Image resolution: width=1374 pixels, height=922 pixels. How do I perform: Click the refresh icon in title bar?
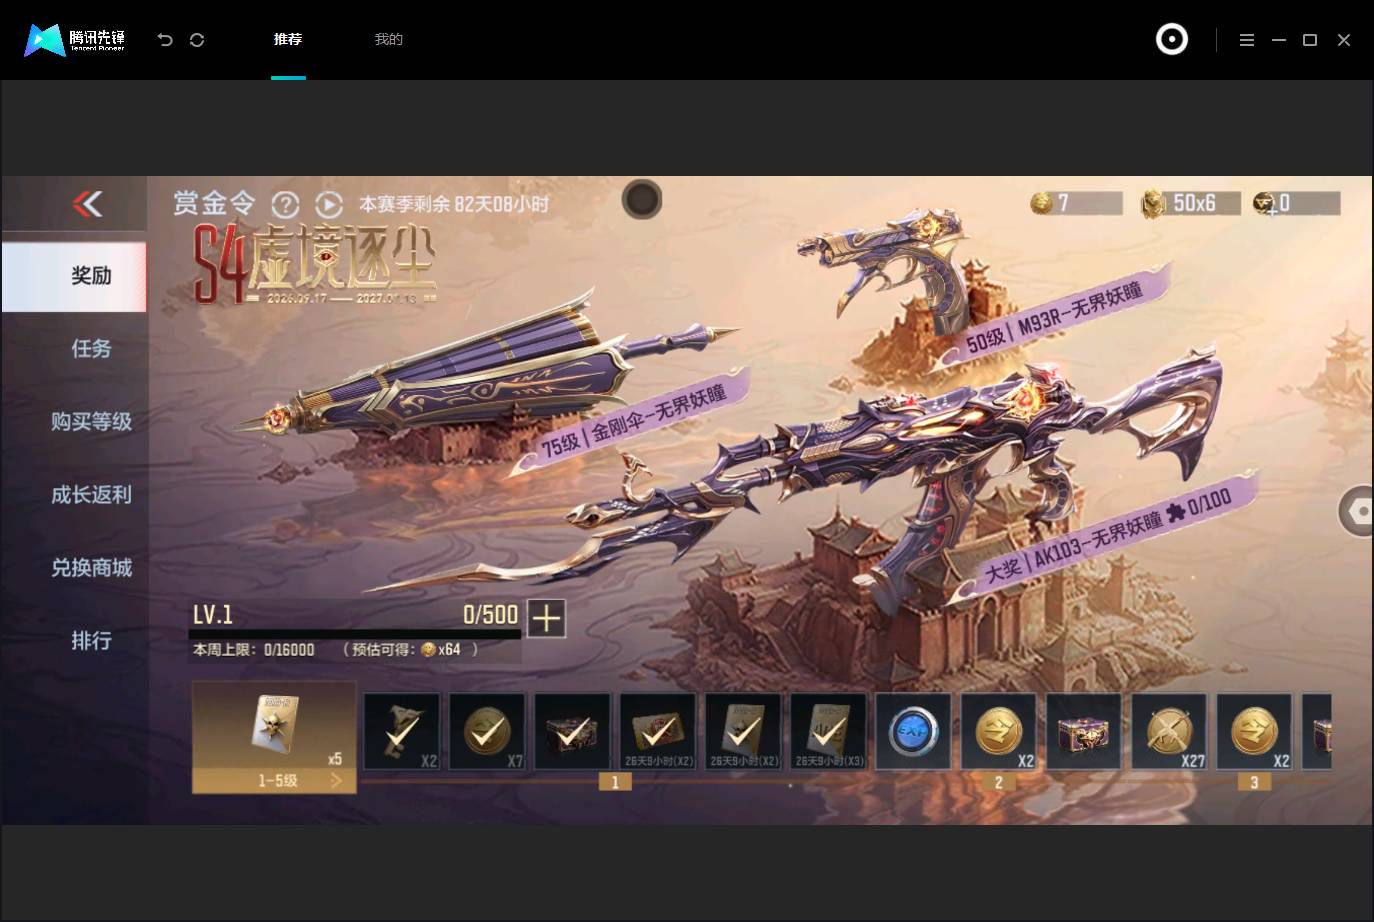pos(197,40)
